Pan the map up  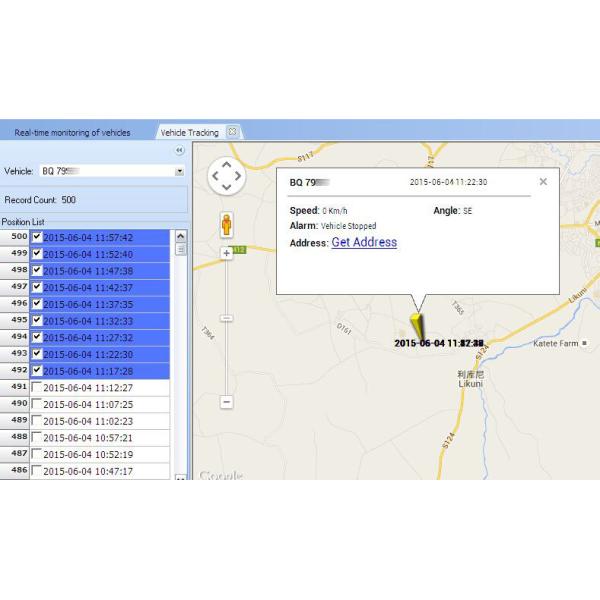pyautogui.click(x=227, y=165)
